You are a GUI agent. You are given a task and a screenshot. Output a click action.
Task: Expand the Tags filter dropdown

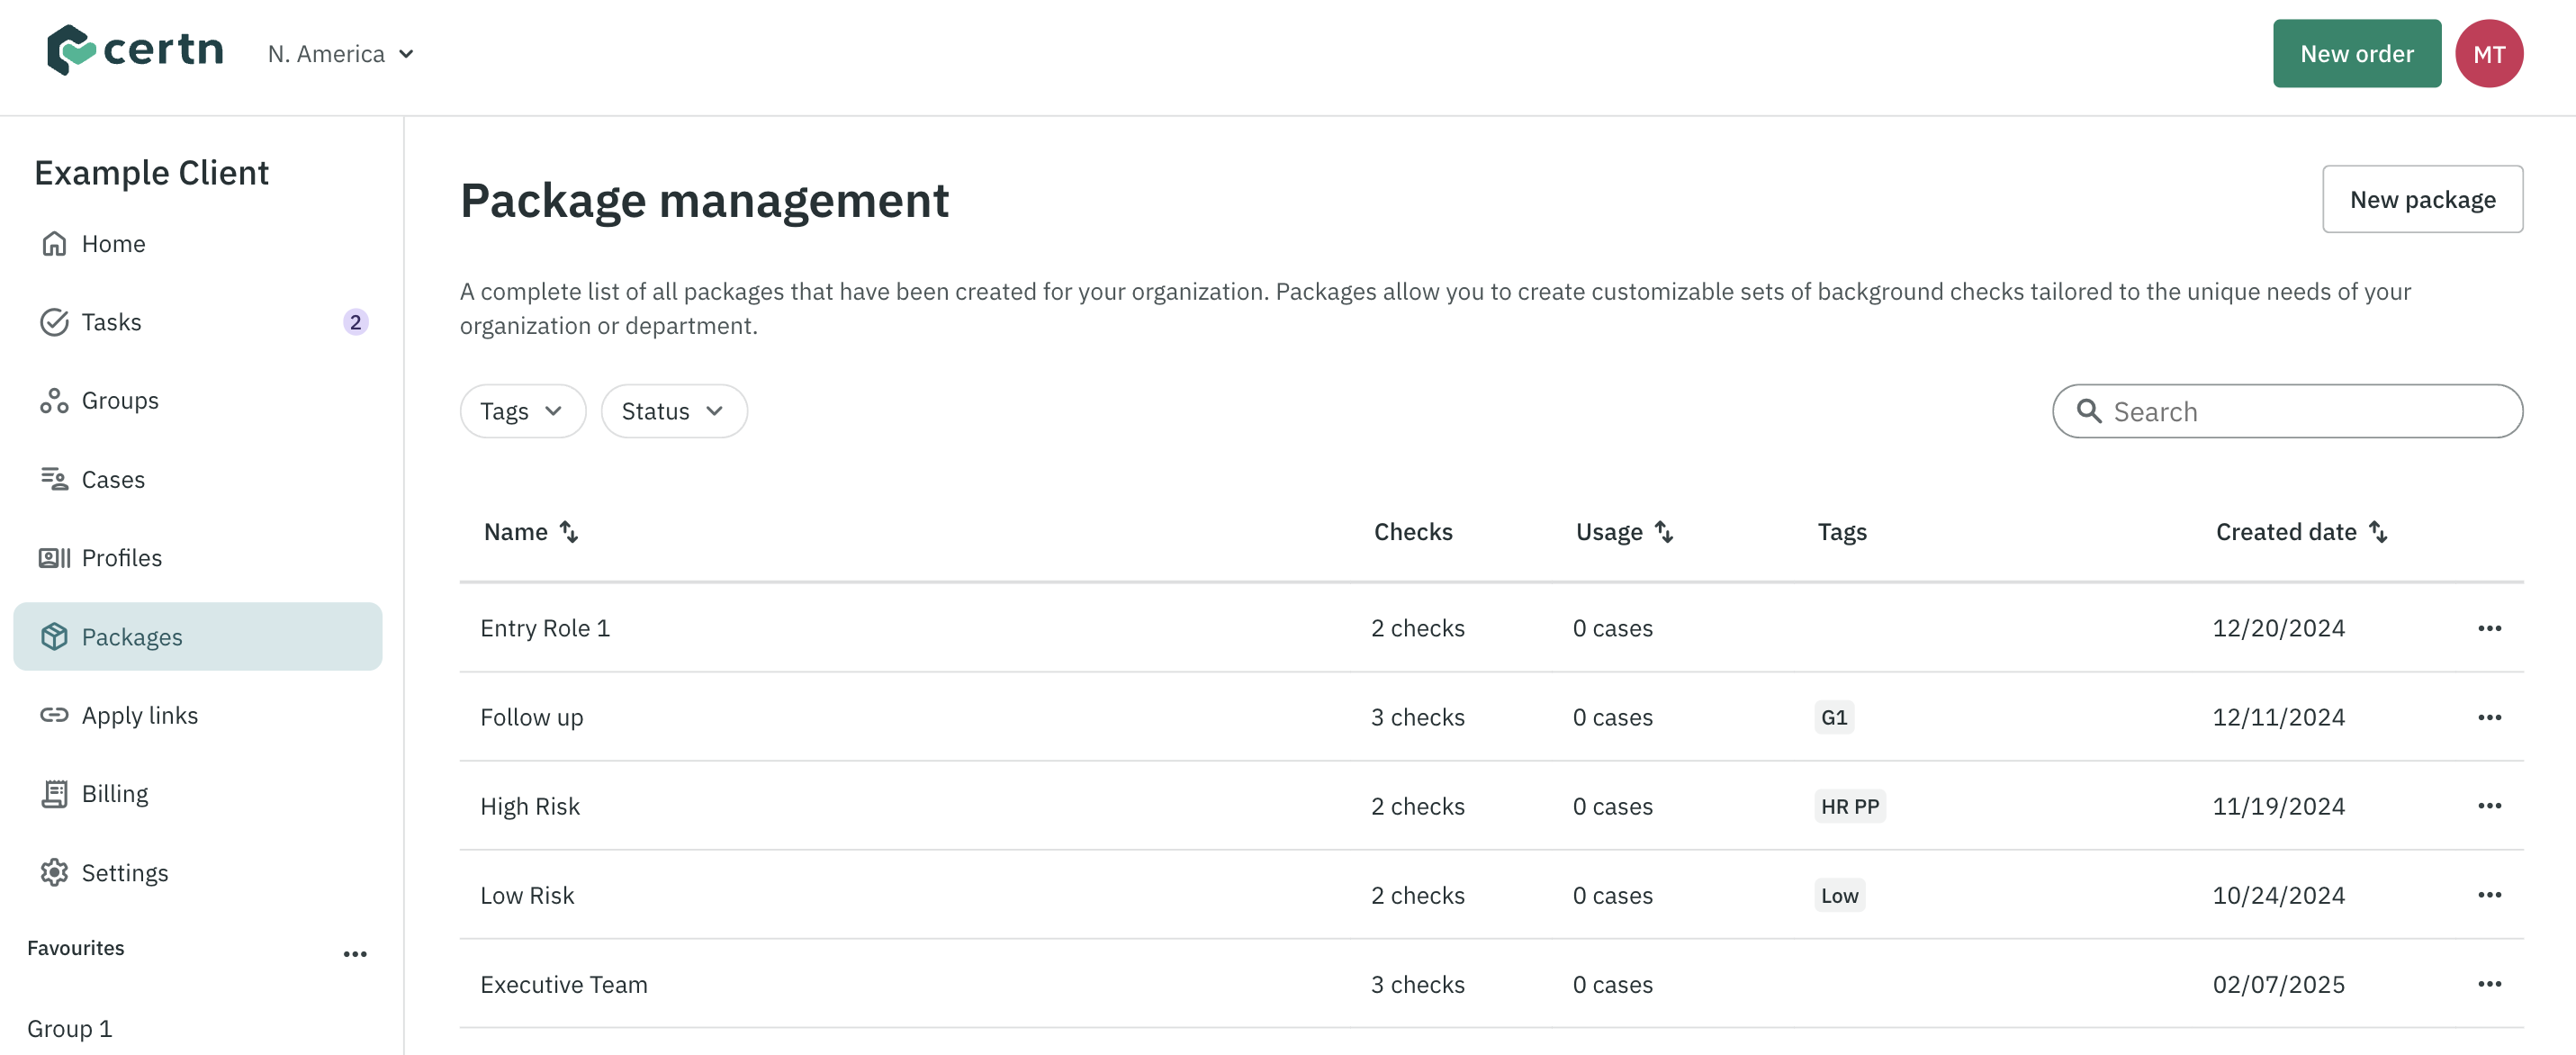click(x=522, y=411)
